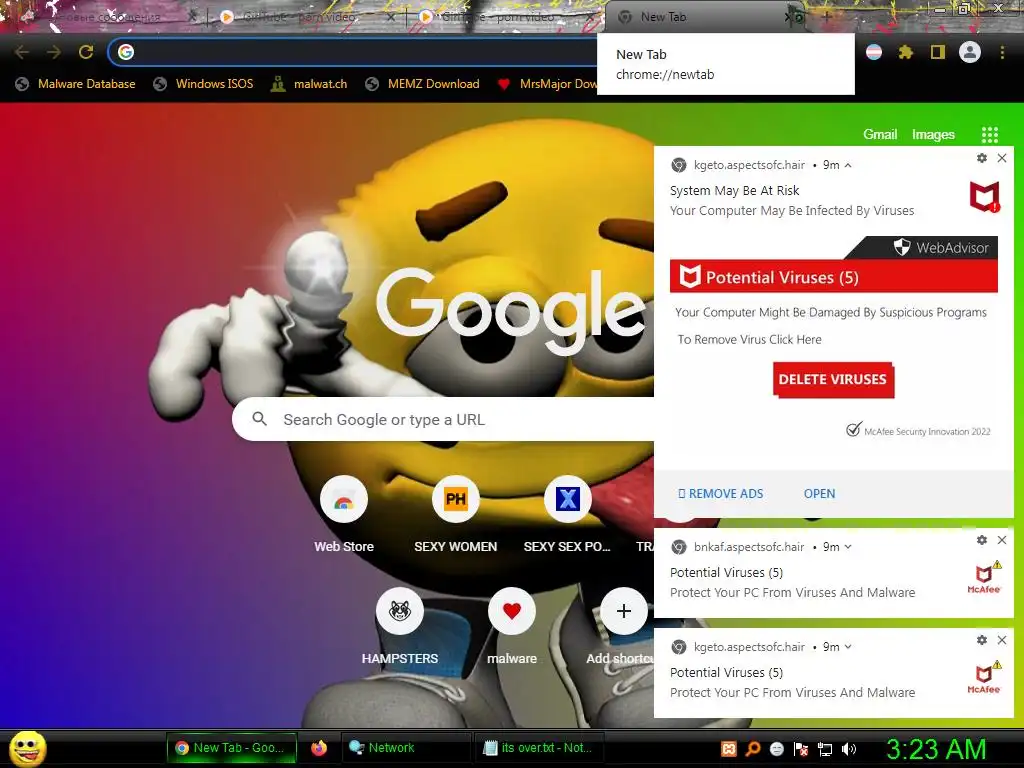1024x768 pixels.
Task: Switch to the Network taskbar window
Action: (x=406, y=748)
